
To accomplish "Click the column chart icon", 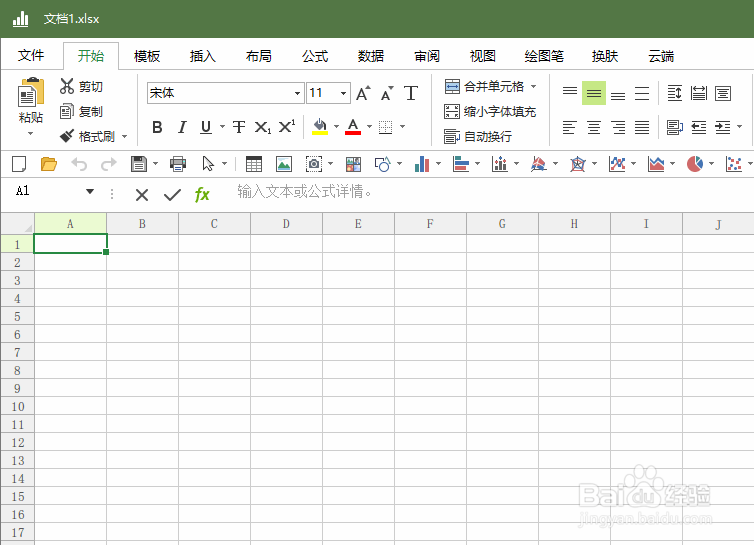I will [x=422, y=164].
